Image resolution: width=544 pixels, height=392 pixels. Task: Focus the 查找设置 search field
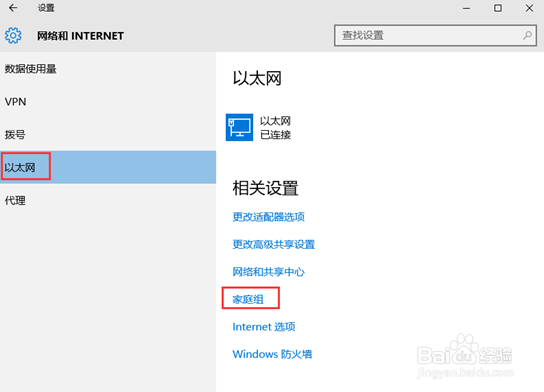point(435,35)
